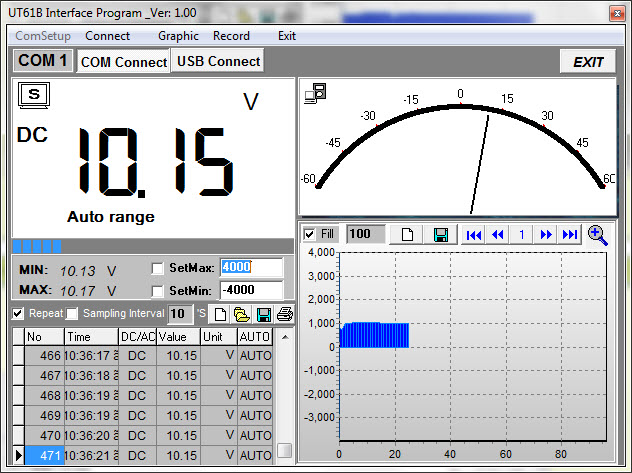Click time cell 10:36:21
The width and height of the screenshot is (632, 473).
coord(91,456)
